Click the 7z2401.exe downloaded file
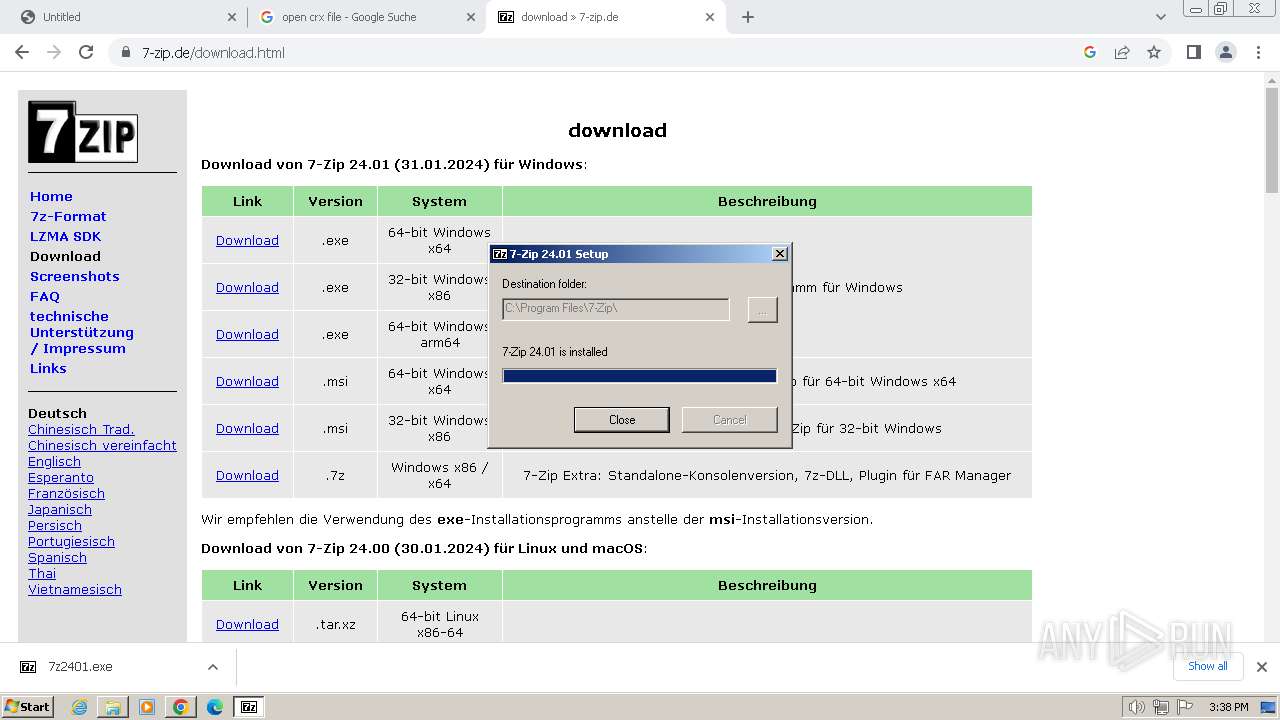1280x720 pixels. [x=80, y=667]
